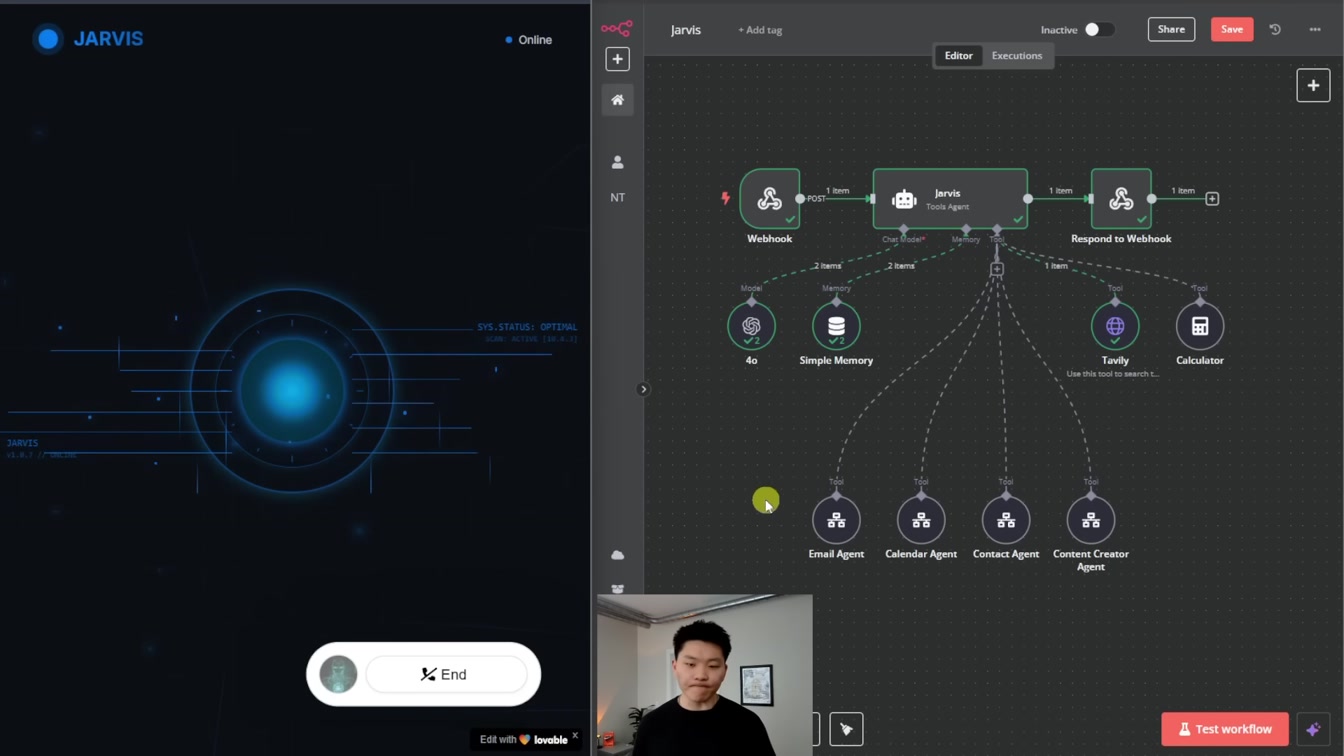The image size is (1344, 756).
Task: Click the Chat Model connector on Jarvis node
Action: tap(904, 230)
